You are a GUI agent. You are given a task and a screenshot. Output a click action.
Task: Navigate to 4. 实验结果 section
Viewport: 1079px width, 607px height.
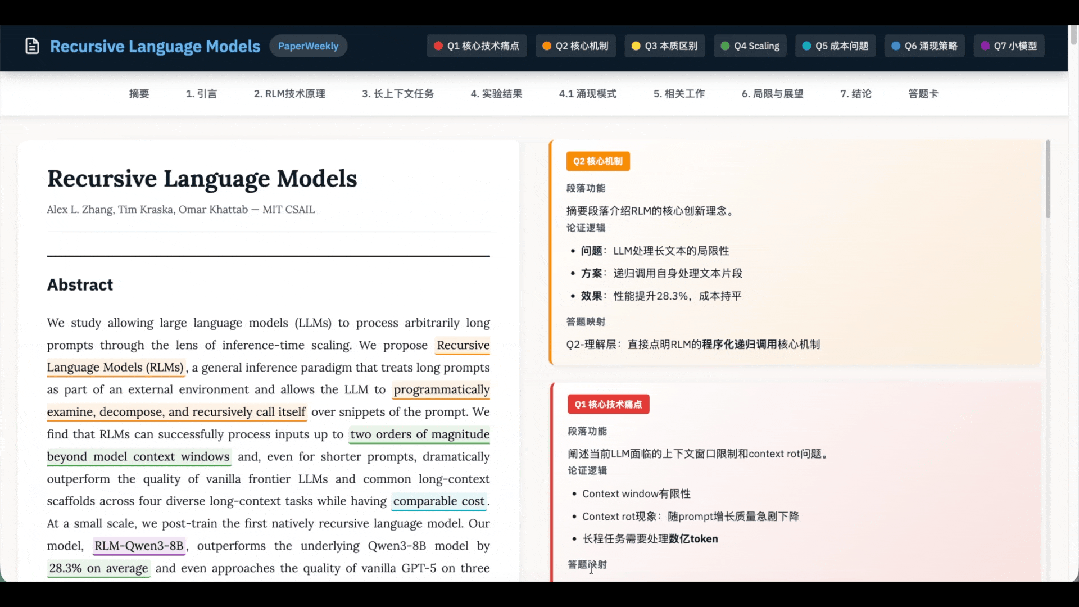coord(497,93)
